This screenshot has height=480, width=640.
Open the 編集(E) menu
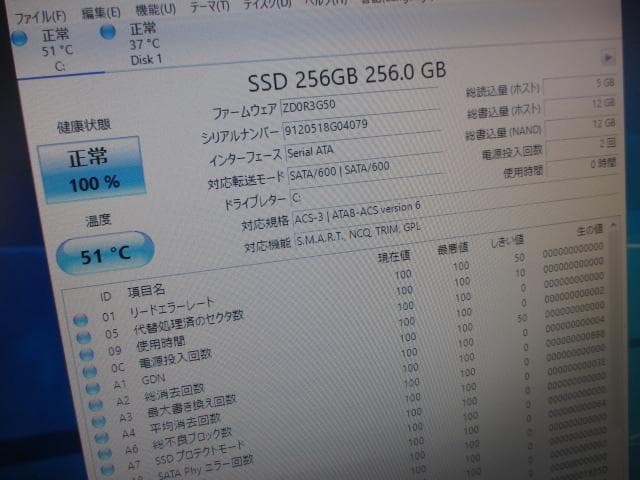101,13
